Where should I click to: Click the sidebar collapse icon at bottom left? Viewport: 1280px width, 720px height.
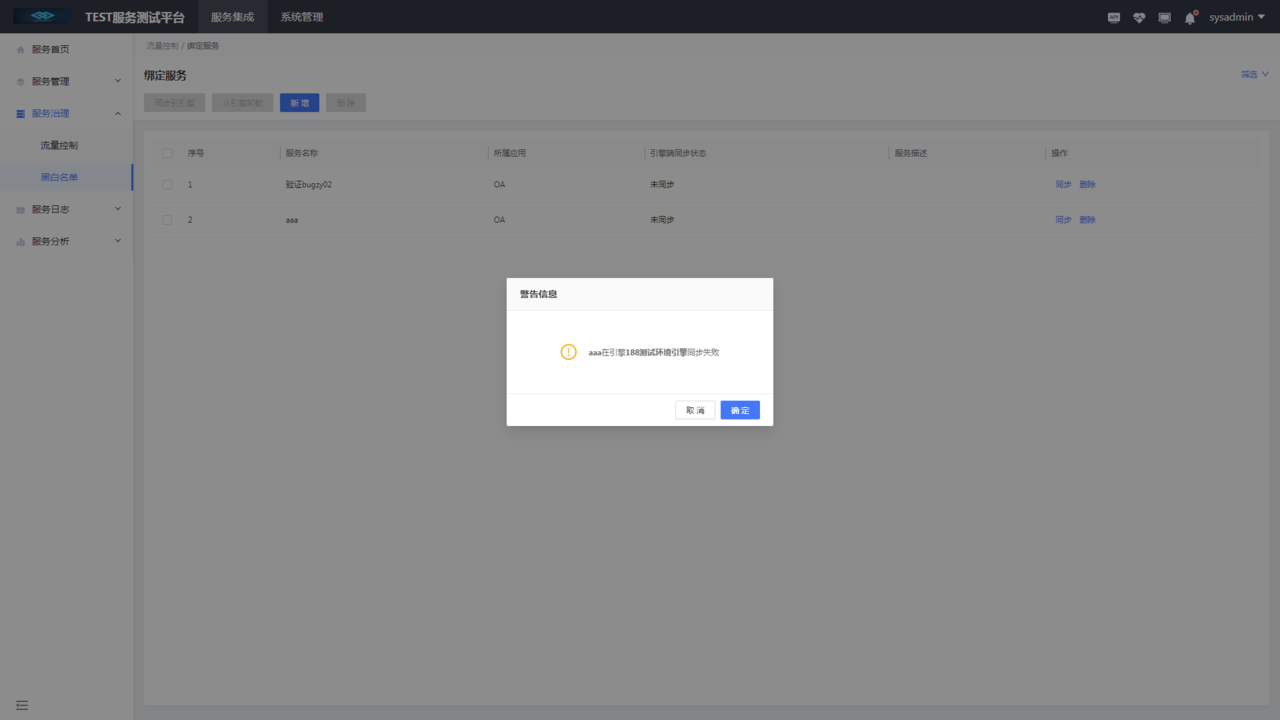(x=21, y=705)
